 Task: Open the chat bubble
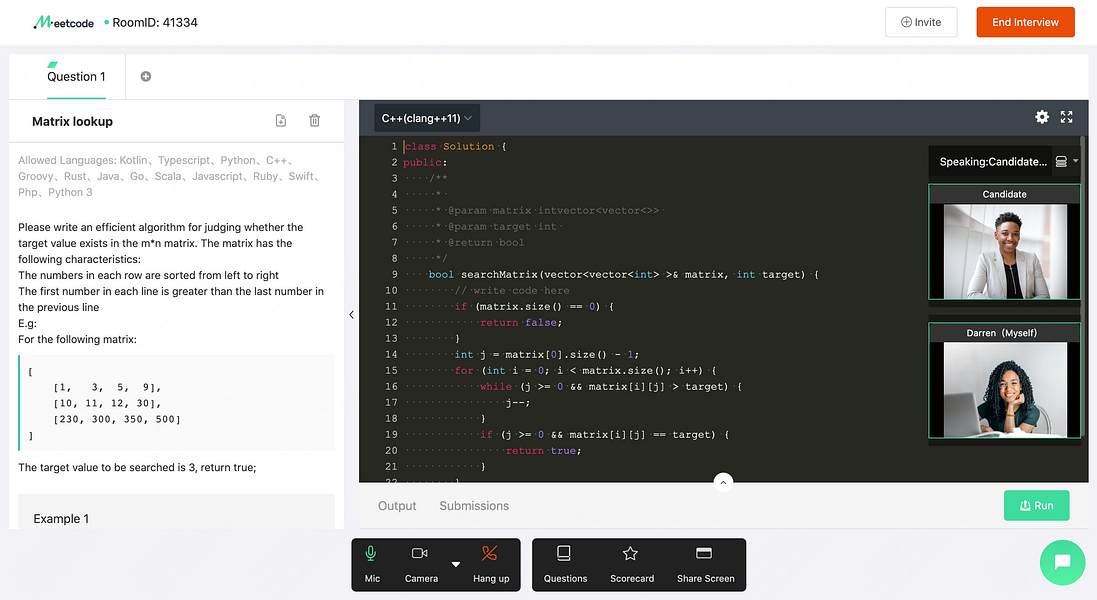[1062, 562]
